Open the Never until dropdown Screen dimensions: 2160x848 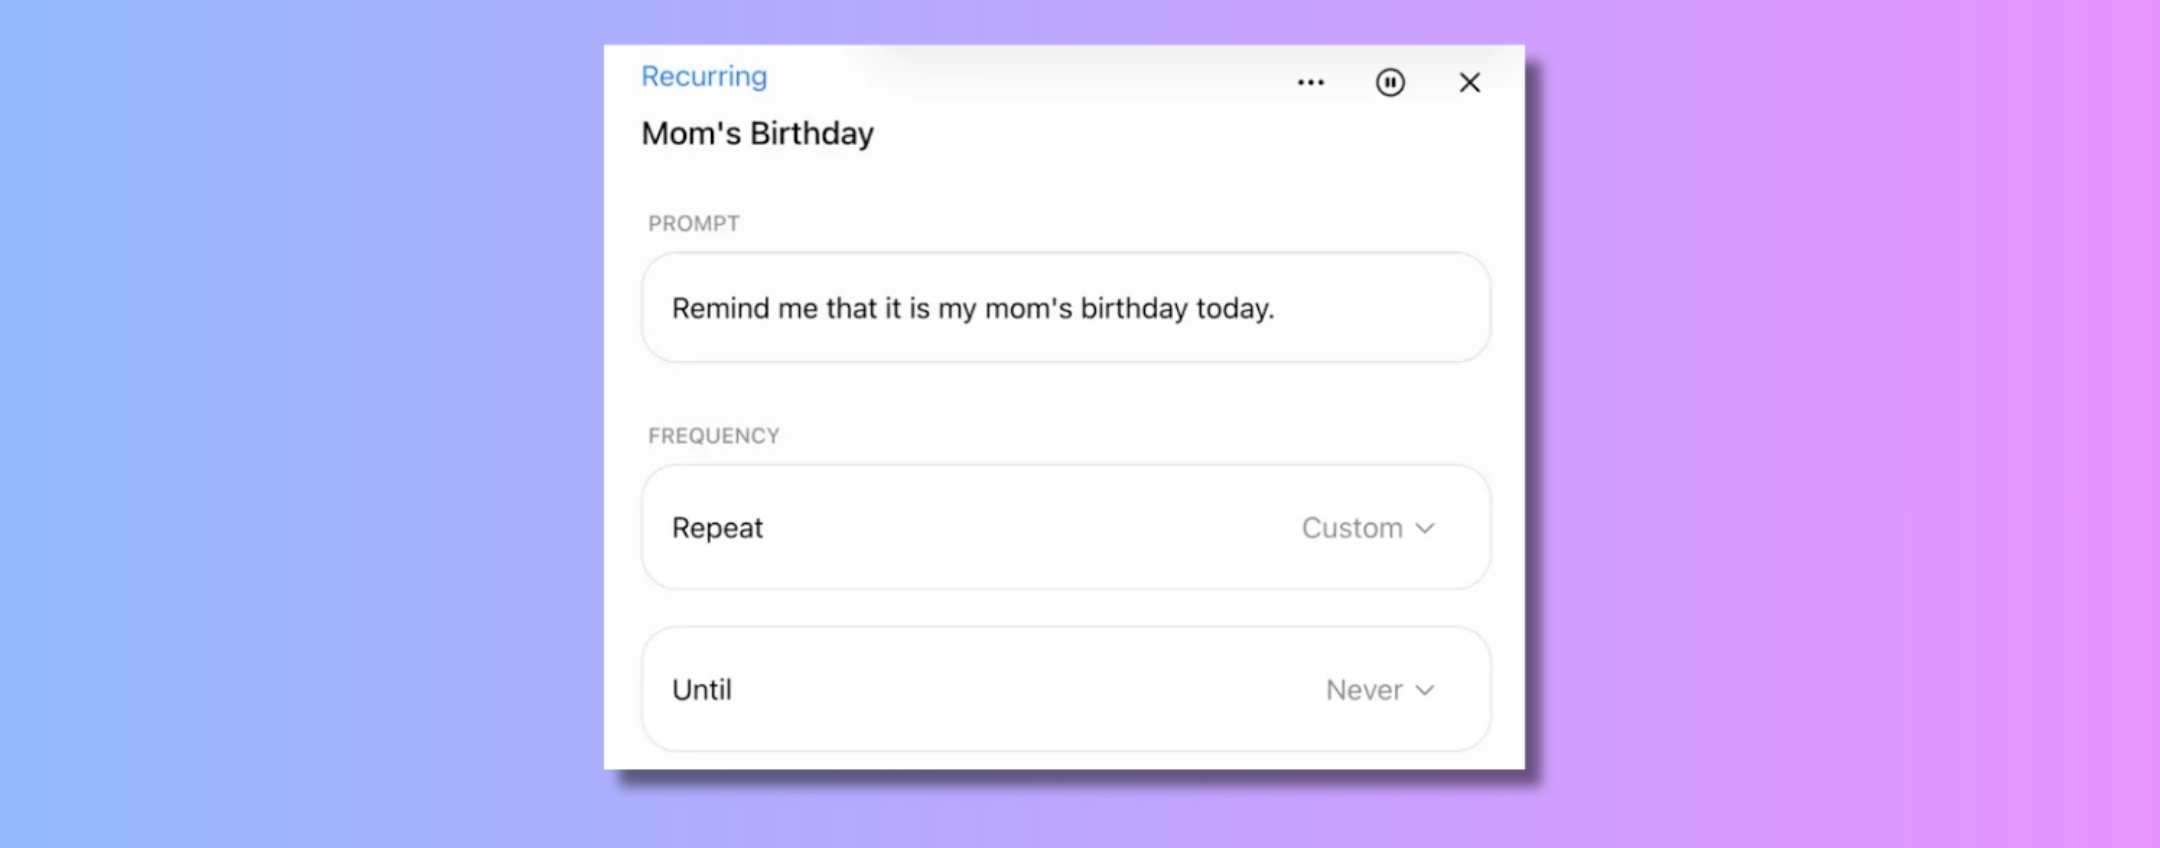(x=1380, y=690)
